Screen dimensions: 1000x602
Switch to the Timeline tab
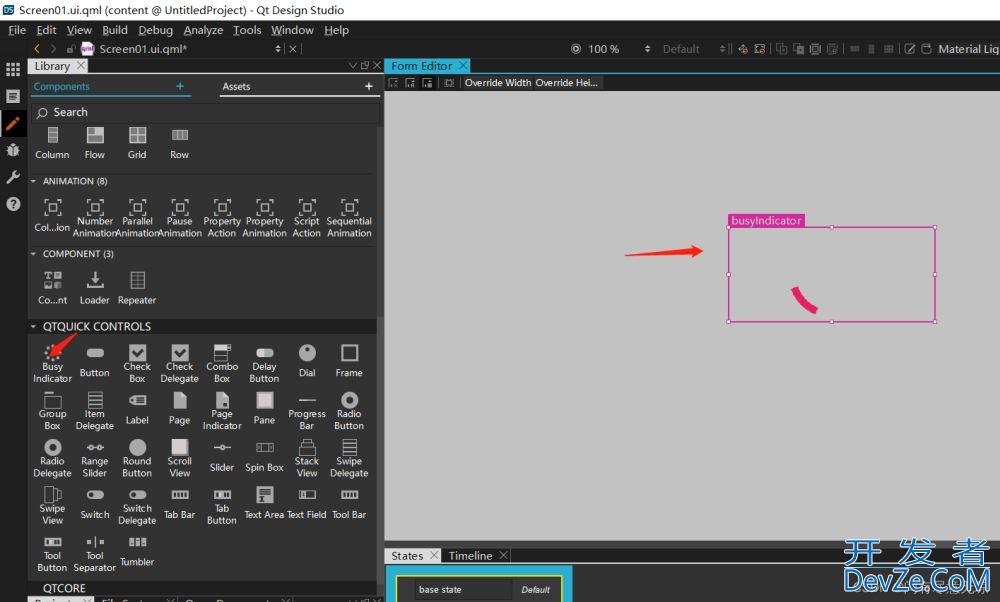[470, 555]
